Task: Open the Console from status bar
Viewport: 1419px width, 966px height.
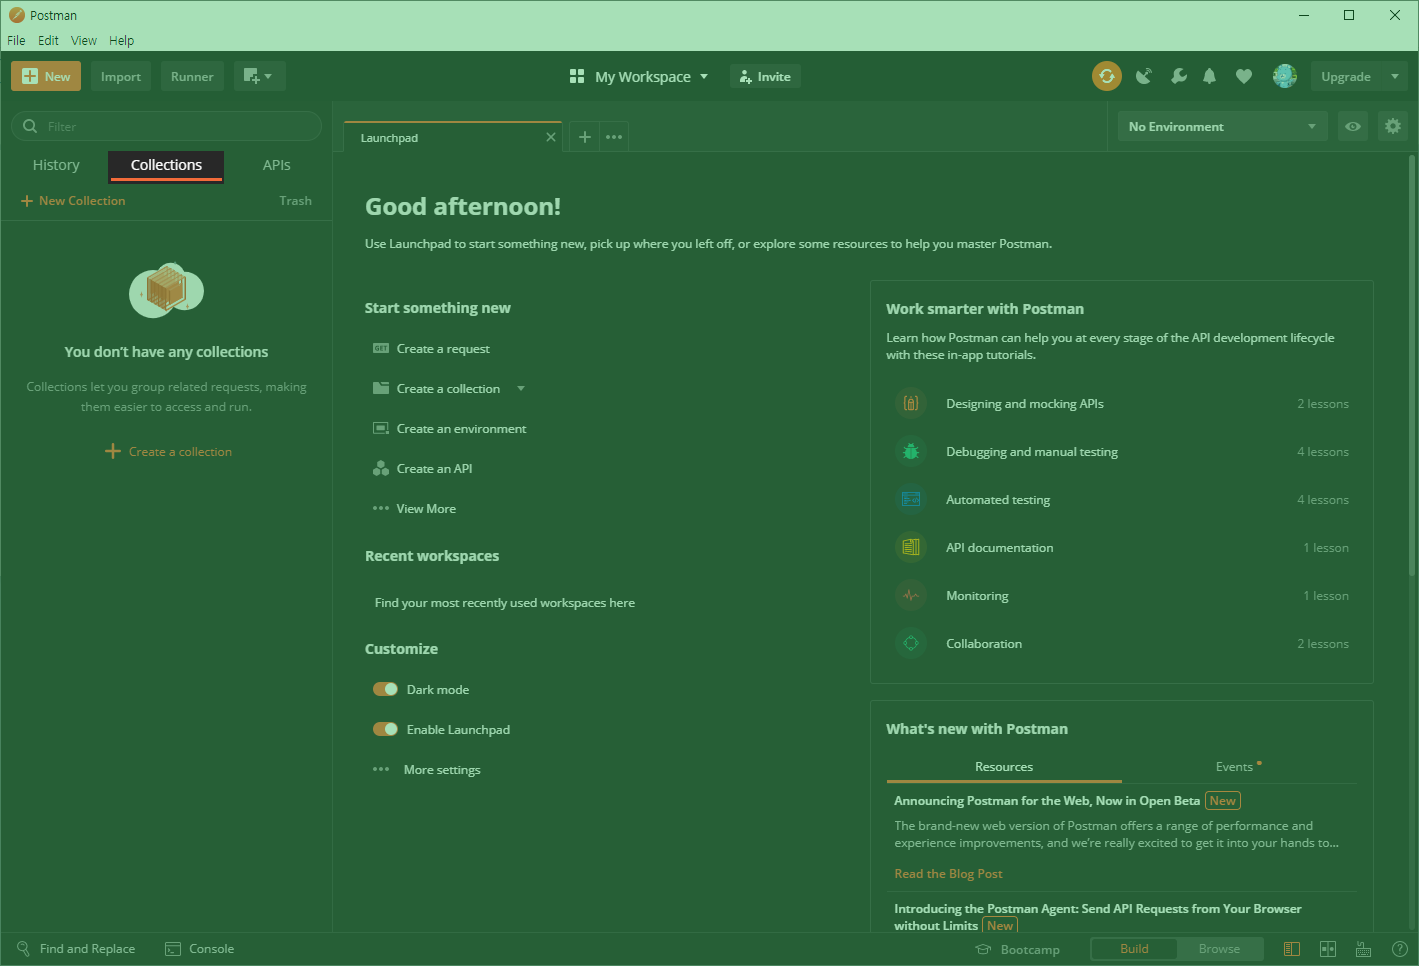Action: coord(200,949)
